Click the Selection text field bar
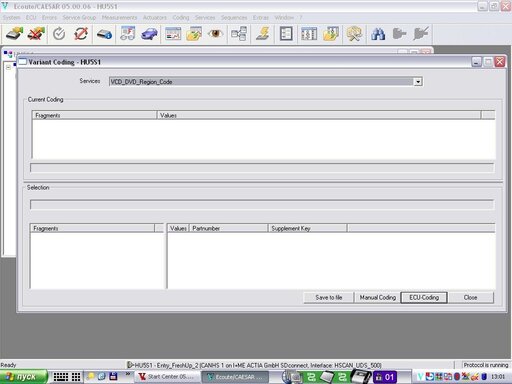The image size is (512, 384). coord(262,204)
